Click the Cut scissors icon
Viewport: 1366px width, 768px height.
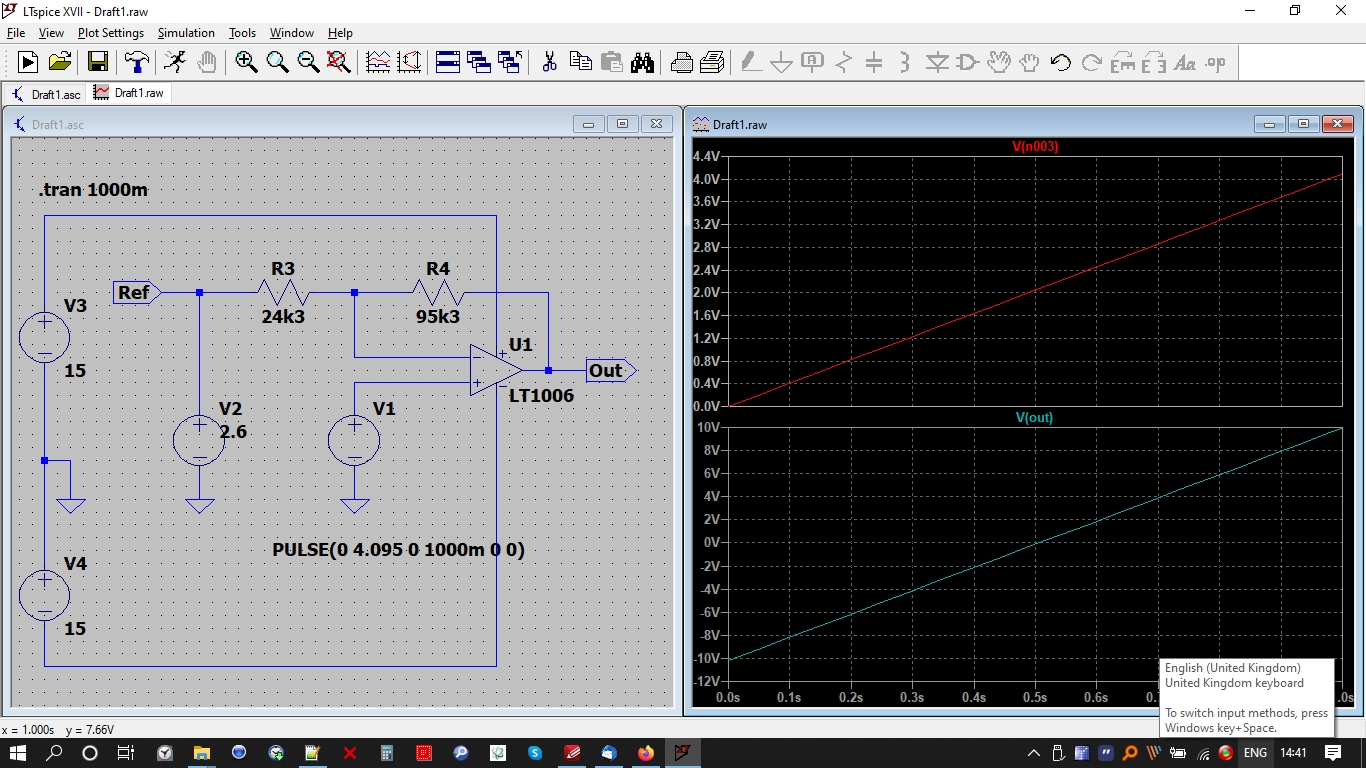pyautogui.click(x=549, y=62)
